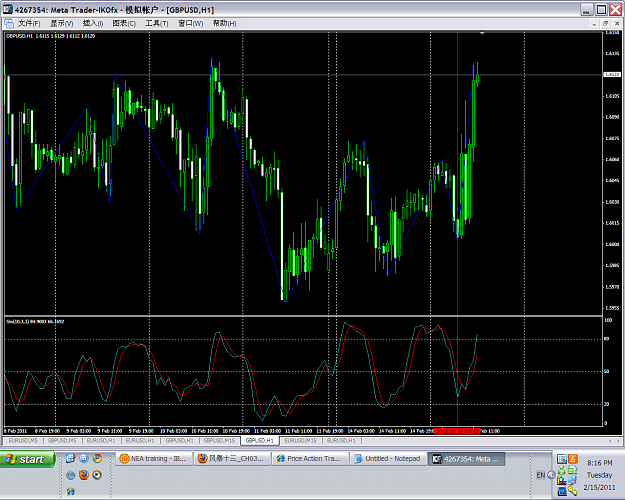Open the 图表(C) charts menu
Screen dimensions: 625x500
click(124, 24)
